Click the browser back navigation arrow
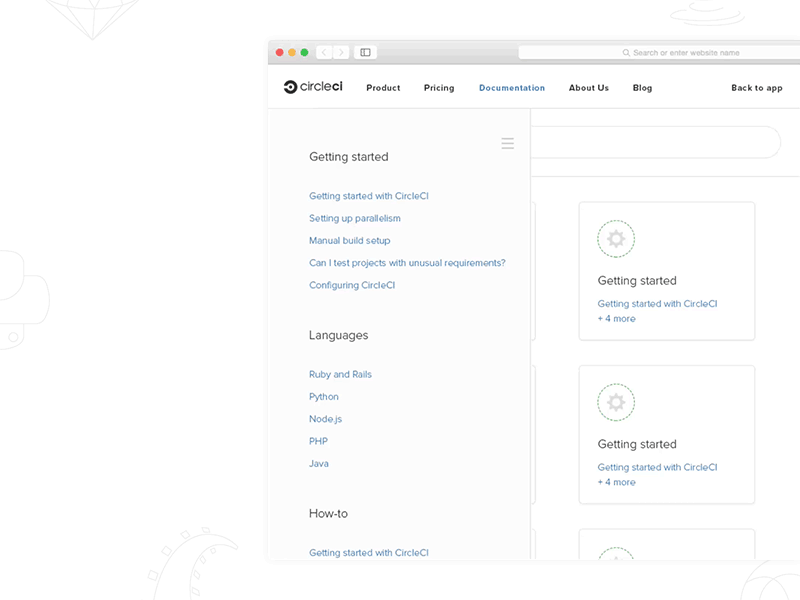 tap(324, 52)
